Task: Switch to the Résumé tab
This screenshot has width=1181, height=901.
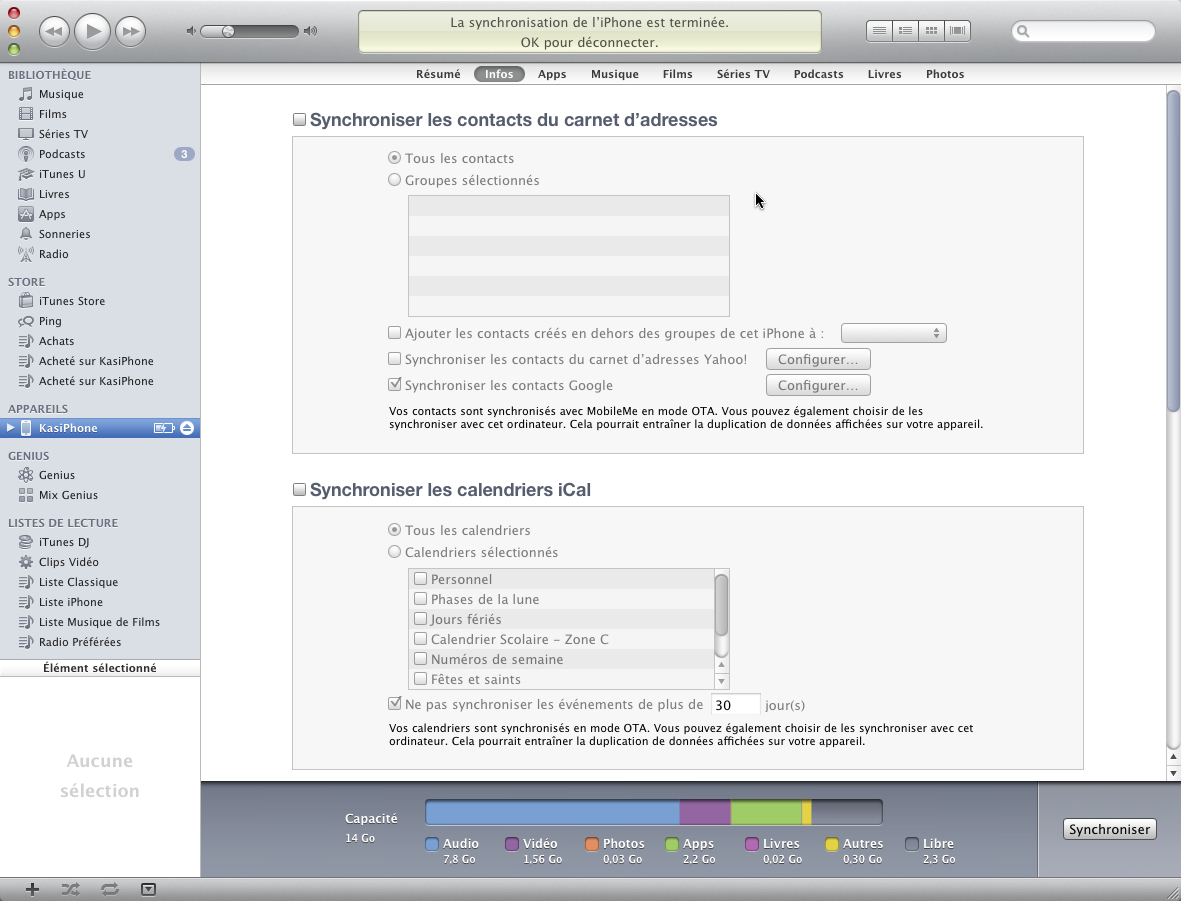Action: point(438,74)
